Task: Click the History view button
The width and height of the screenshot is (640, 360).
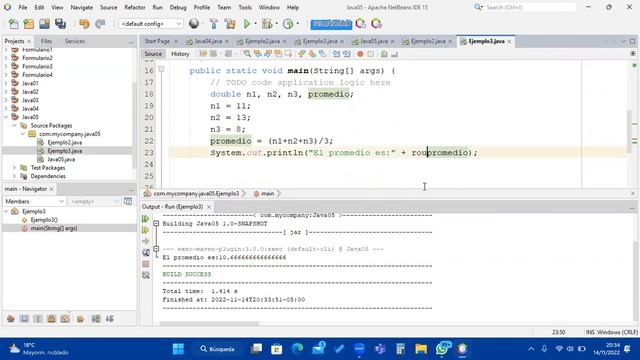Action: click(x=180, y=54)
